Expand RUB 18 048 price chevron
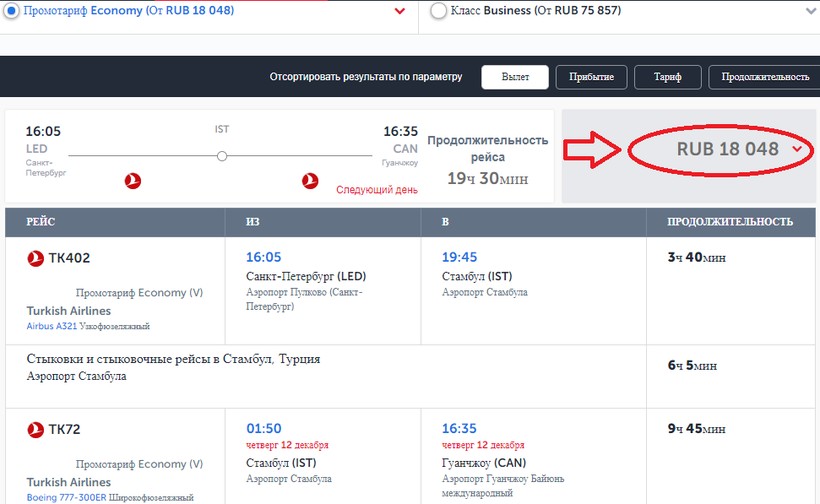 (x=797, y=149)
